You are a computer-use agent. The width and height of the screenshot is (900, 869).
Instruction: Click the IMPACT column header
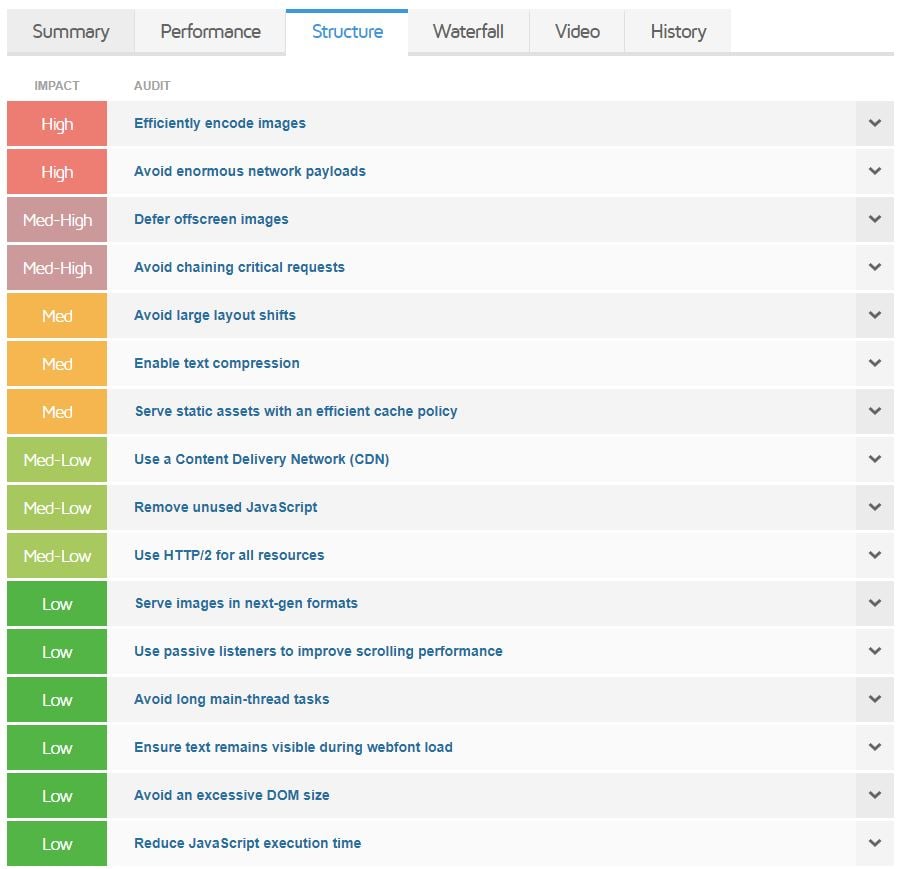pyautogui.click(x=57, y=86)
